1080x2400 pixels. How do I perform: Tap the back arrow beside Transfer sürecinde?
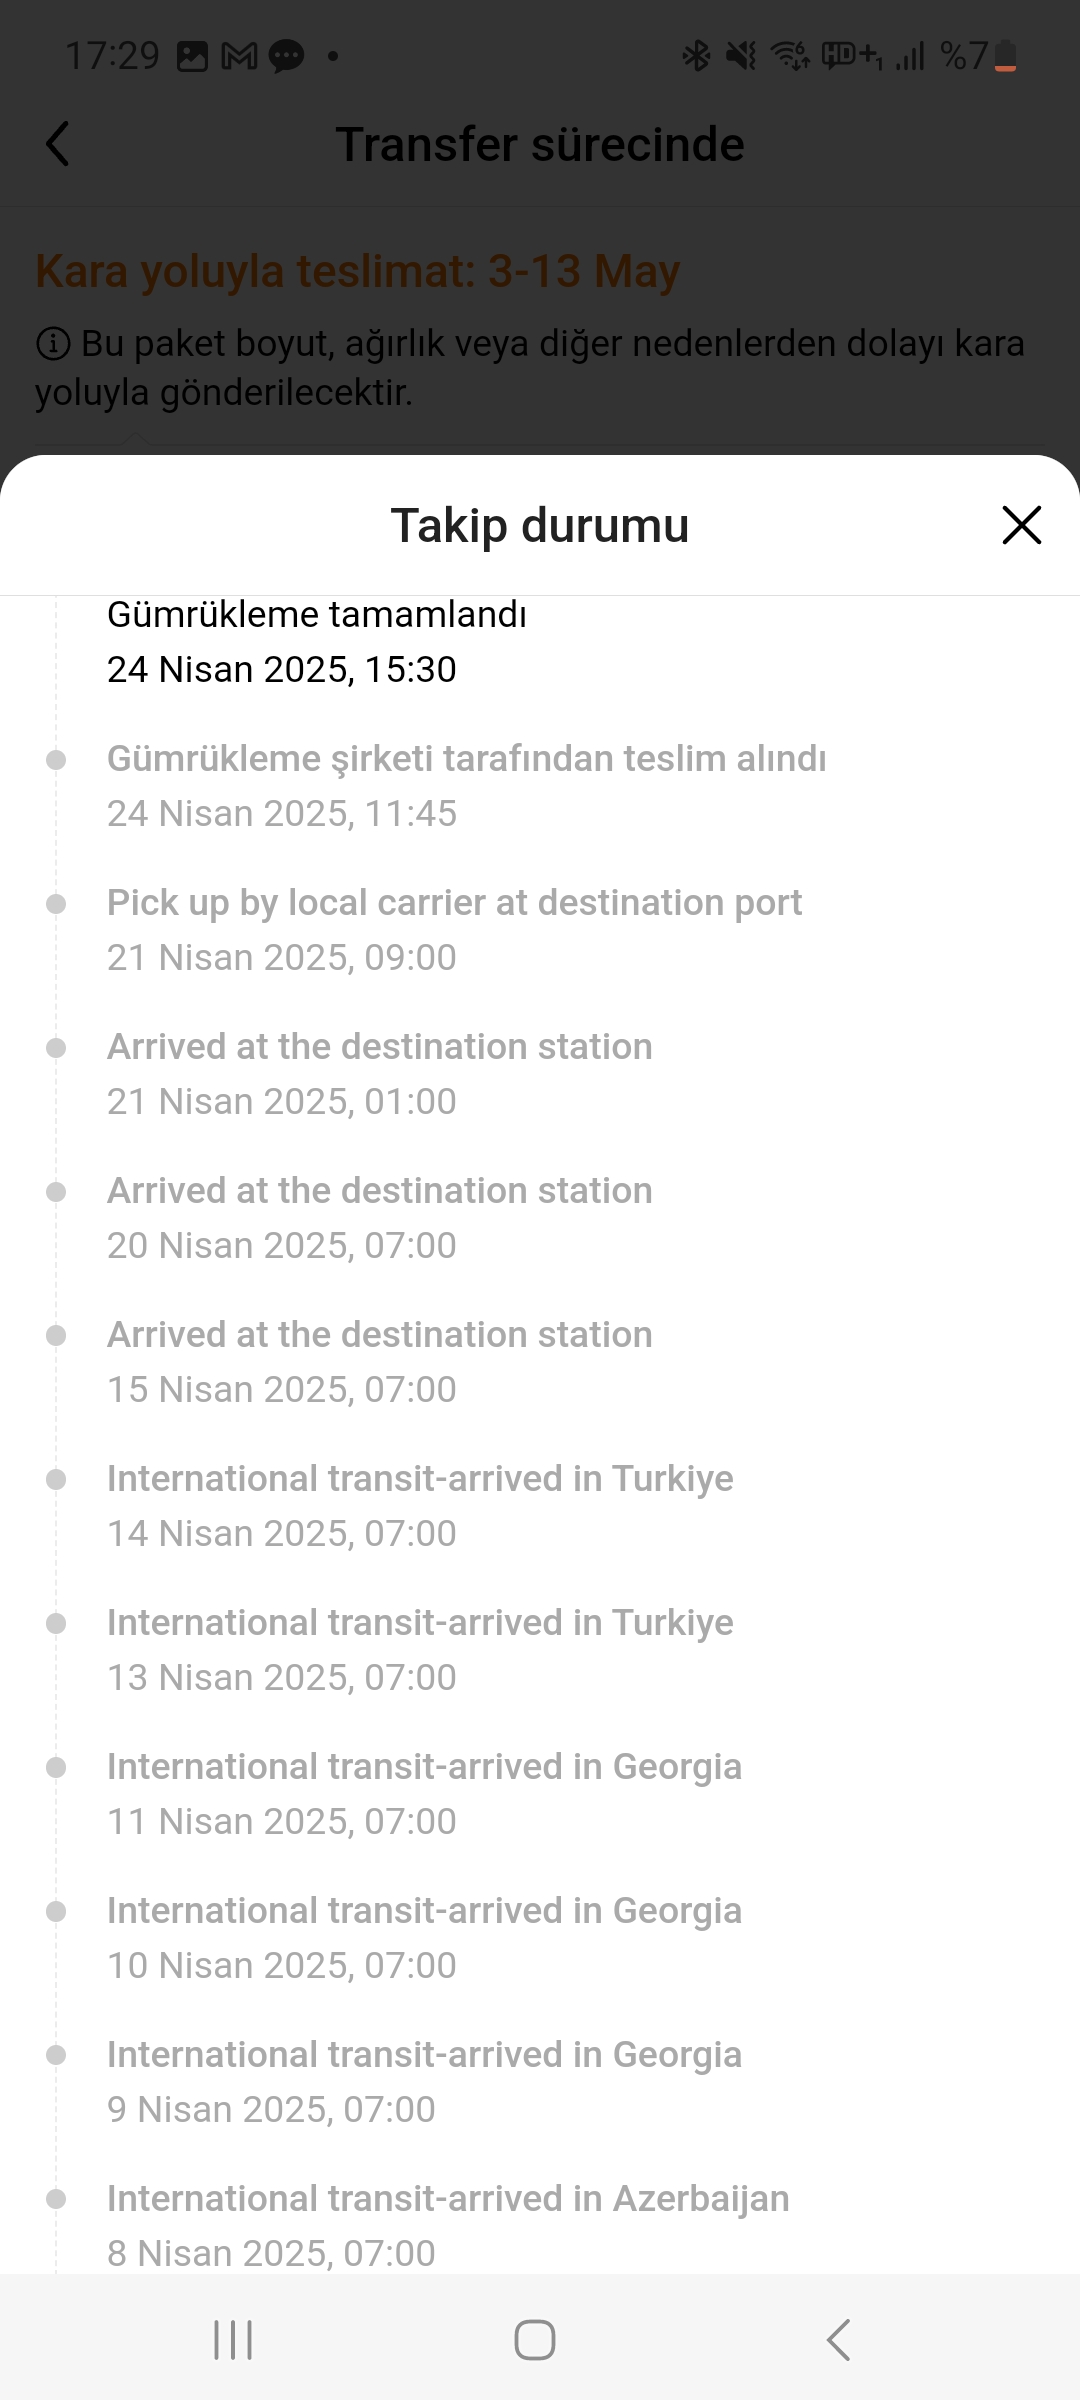pos(58,144)
